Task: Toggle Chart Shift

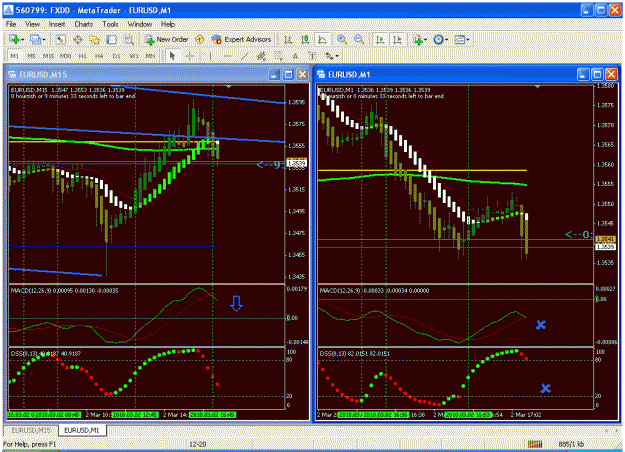Action: (x=397, y=39)
